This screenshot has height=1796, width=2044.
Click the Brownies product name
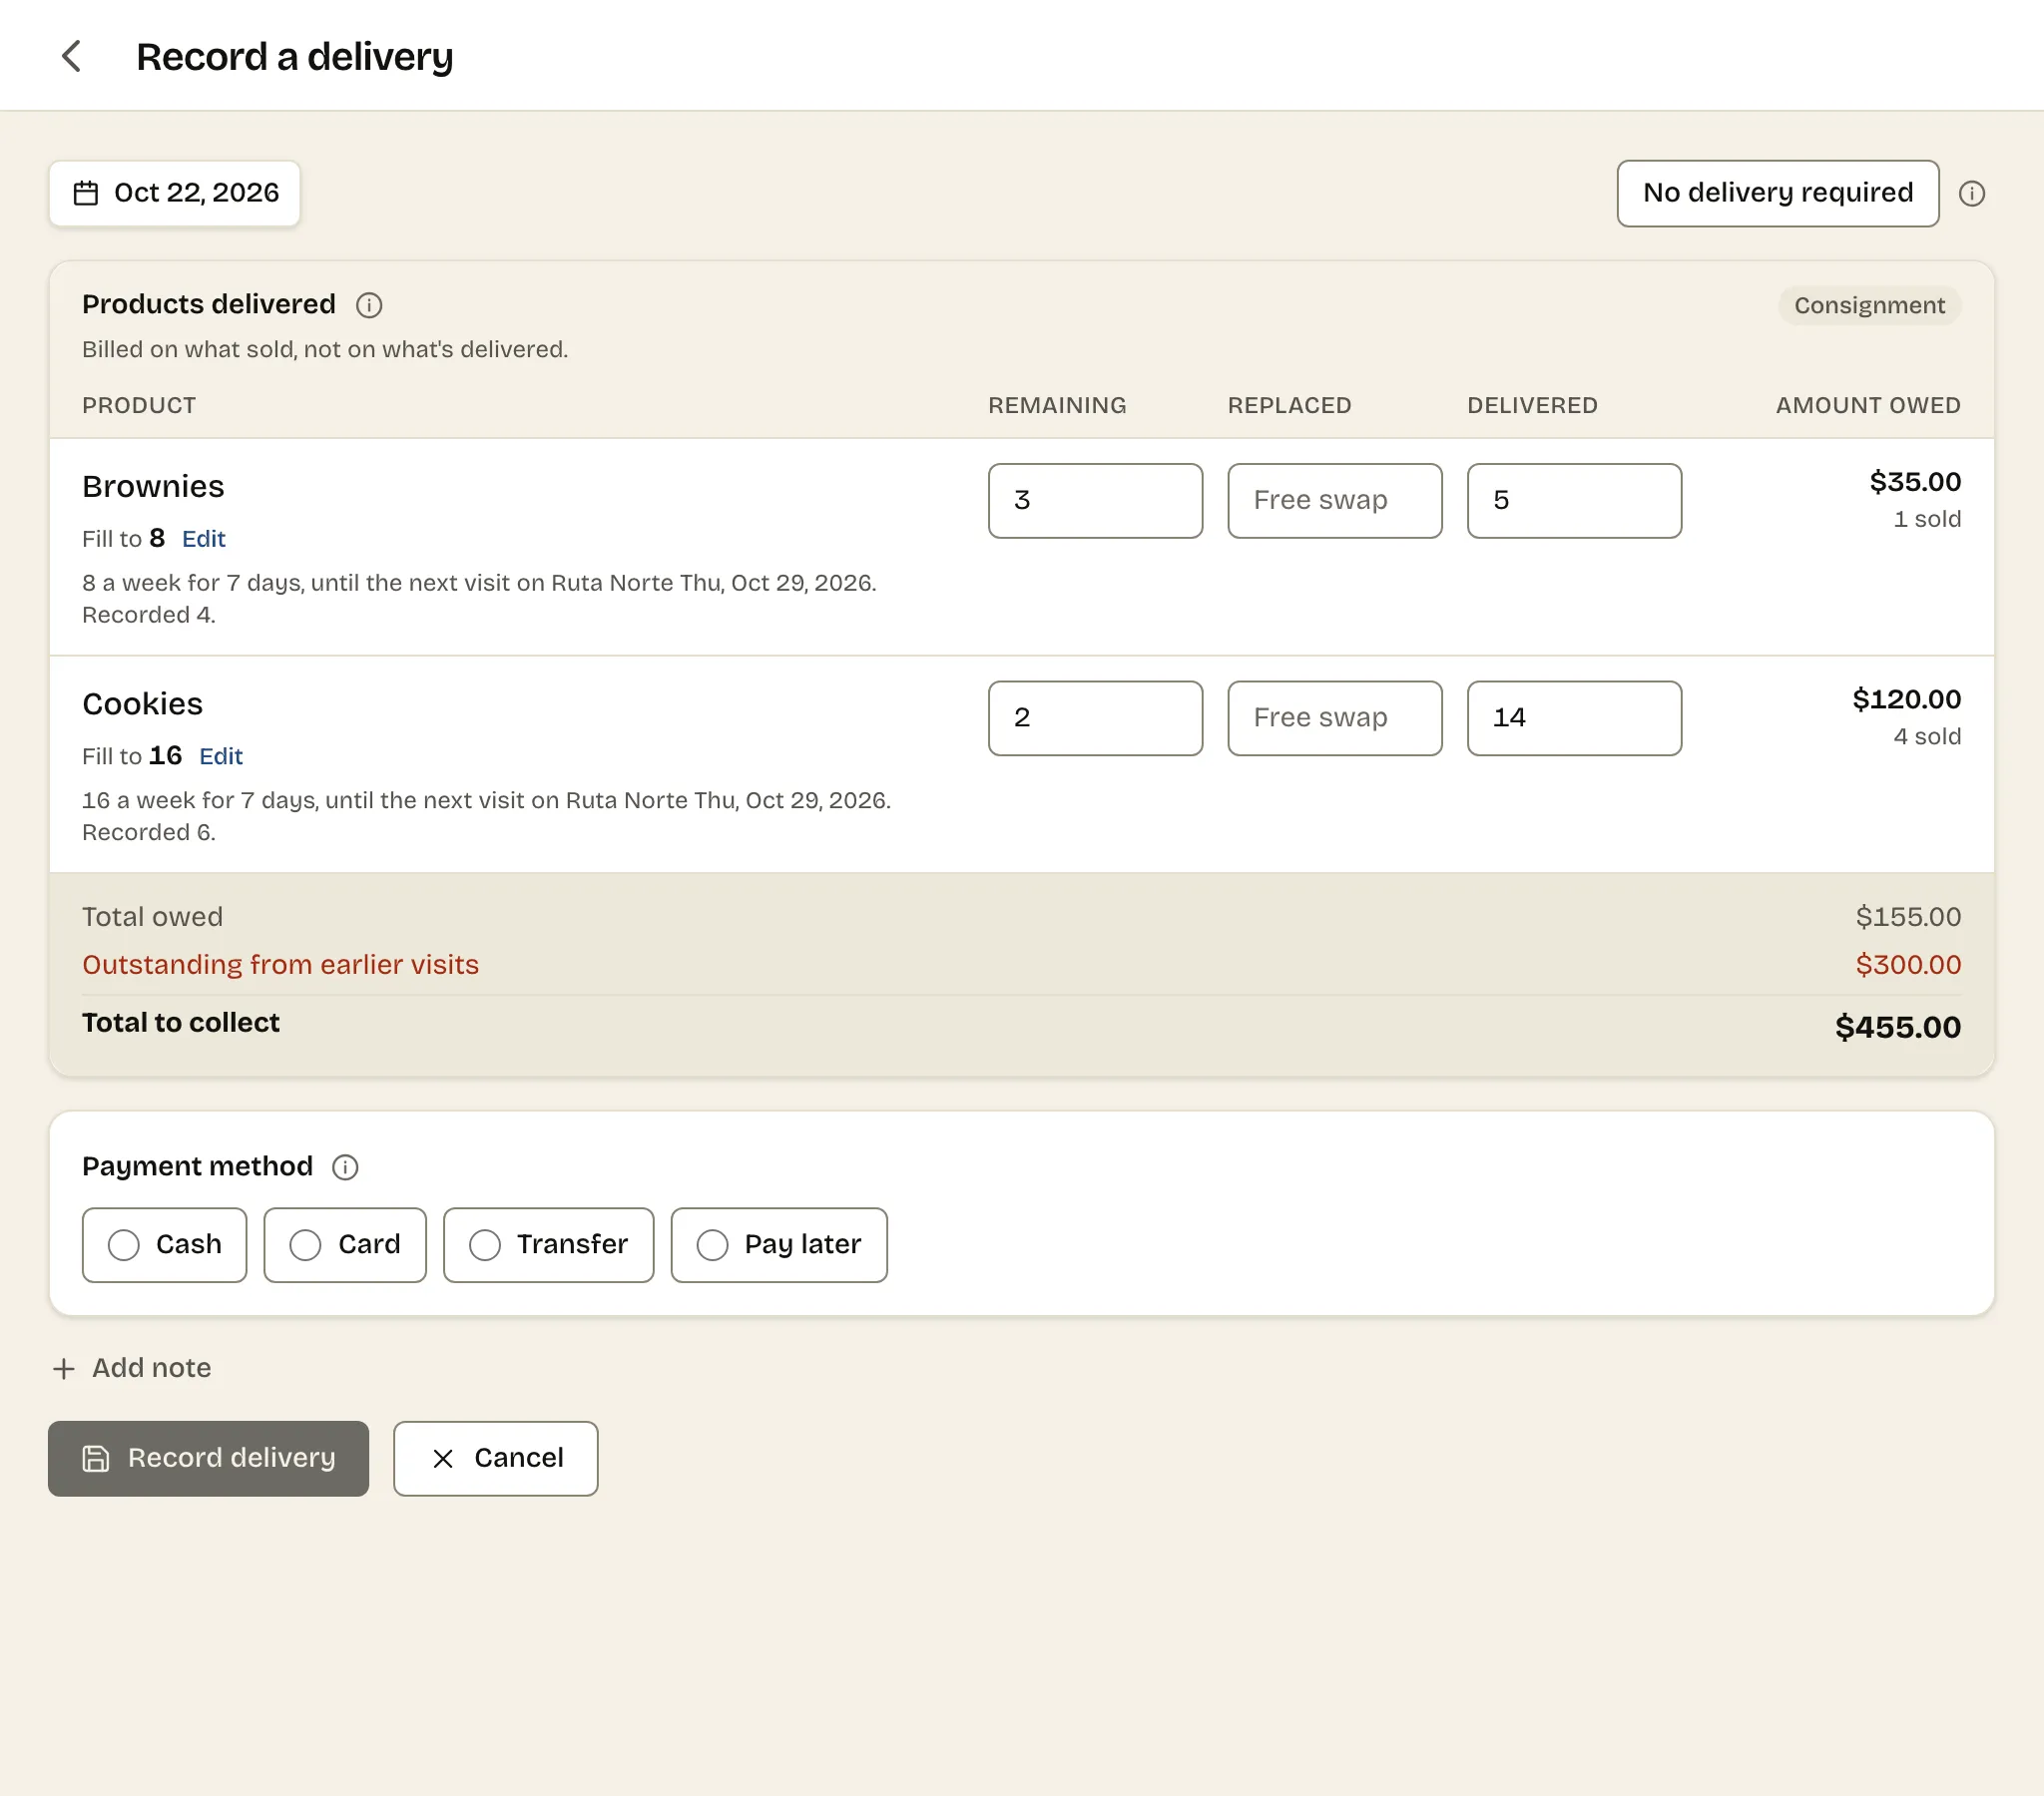pos(153,486)
